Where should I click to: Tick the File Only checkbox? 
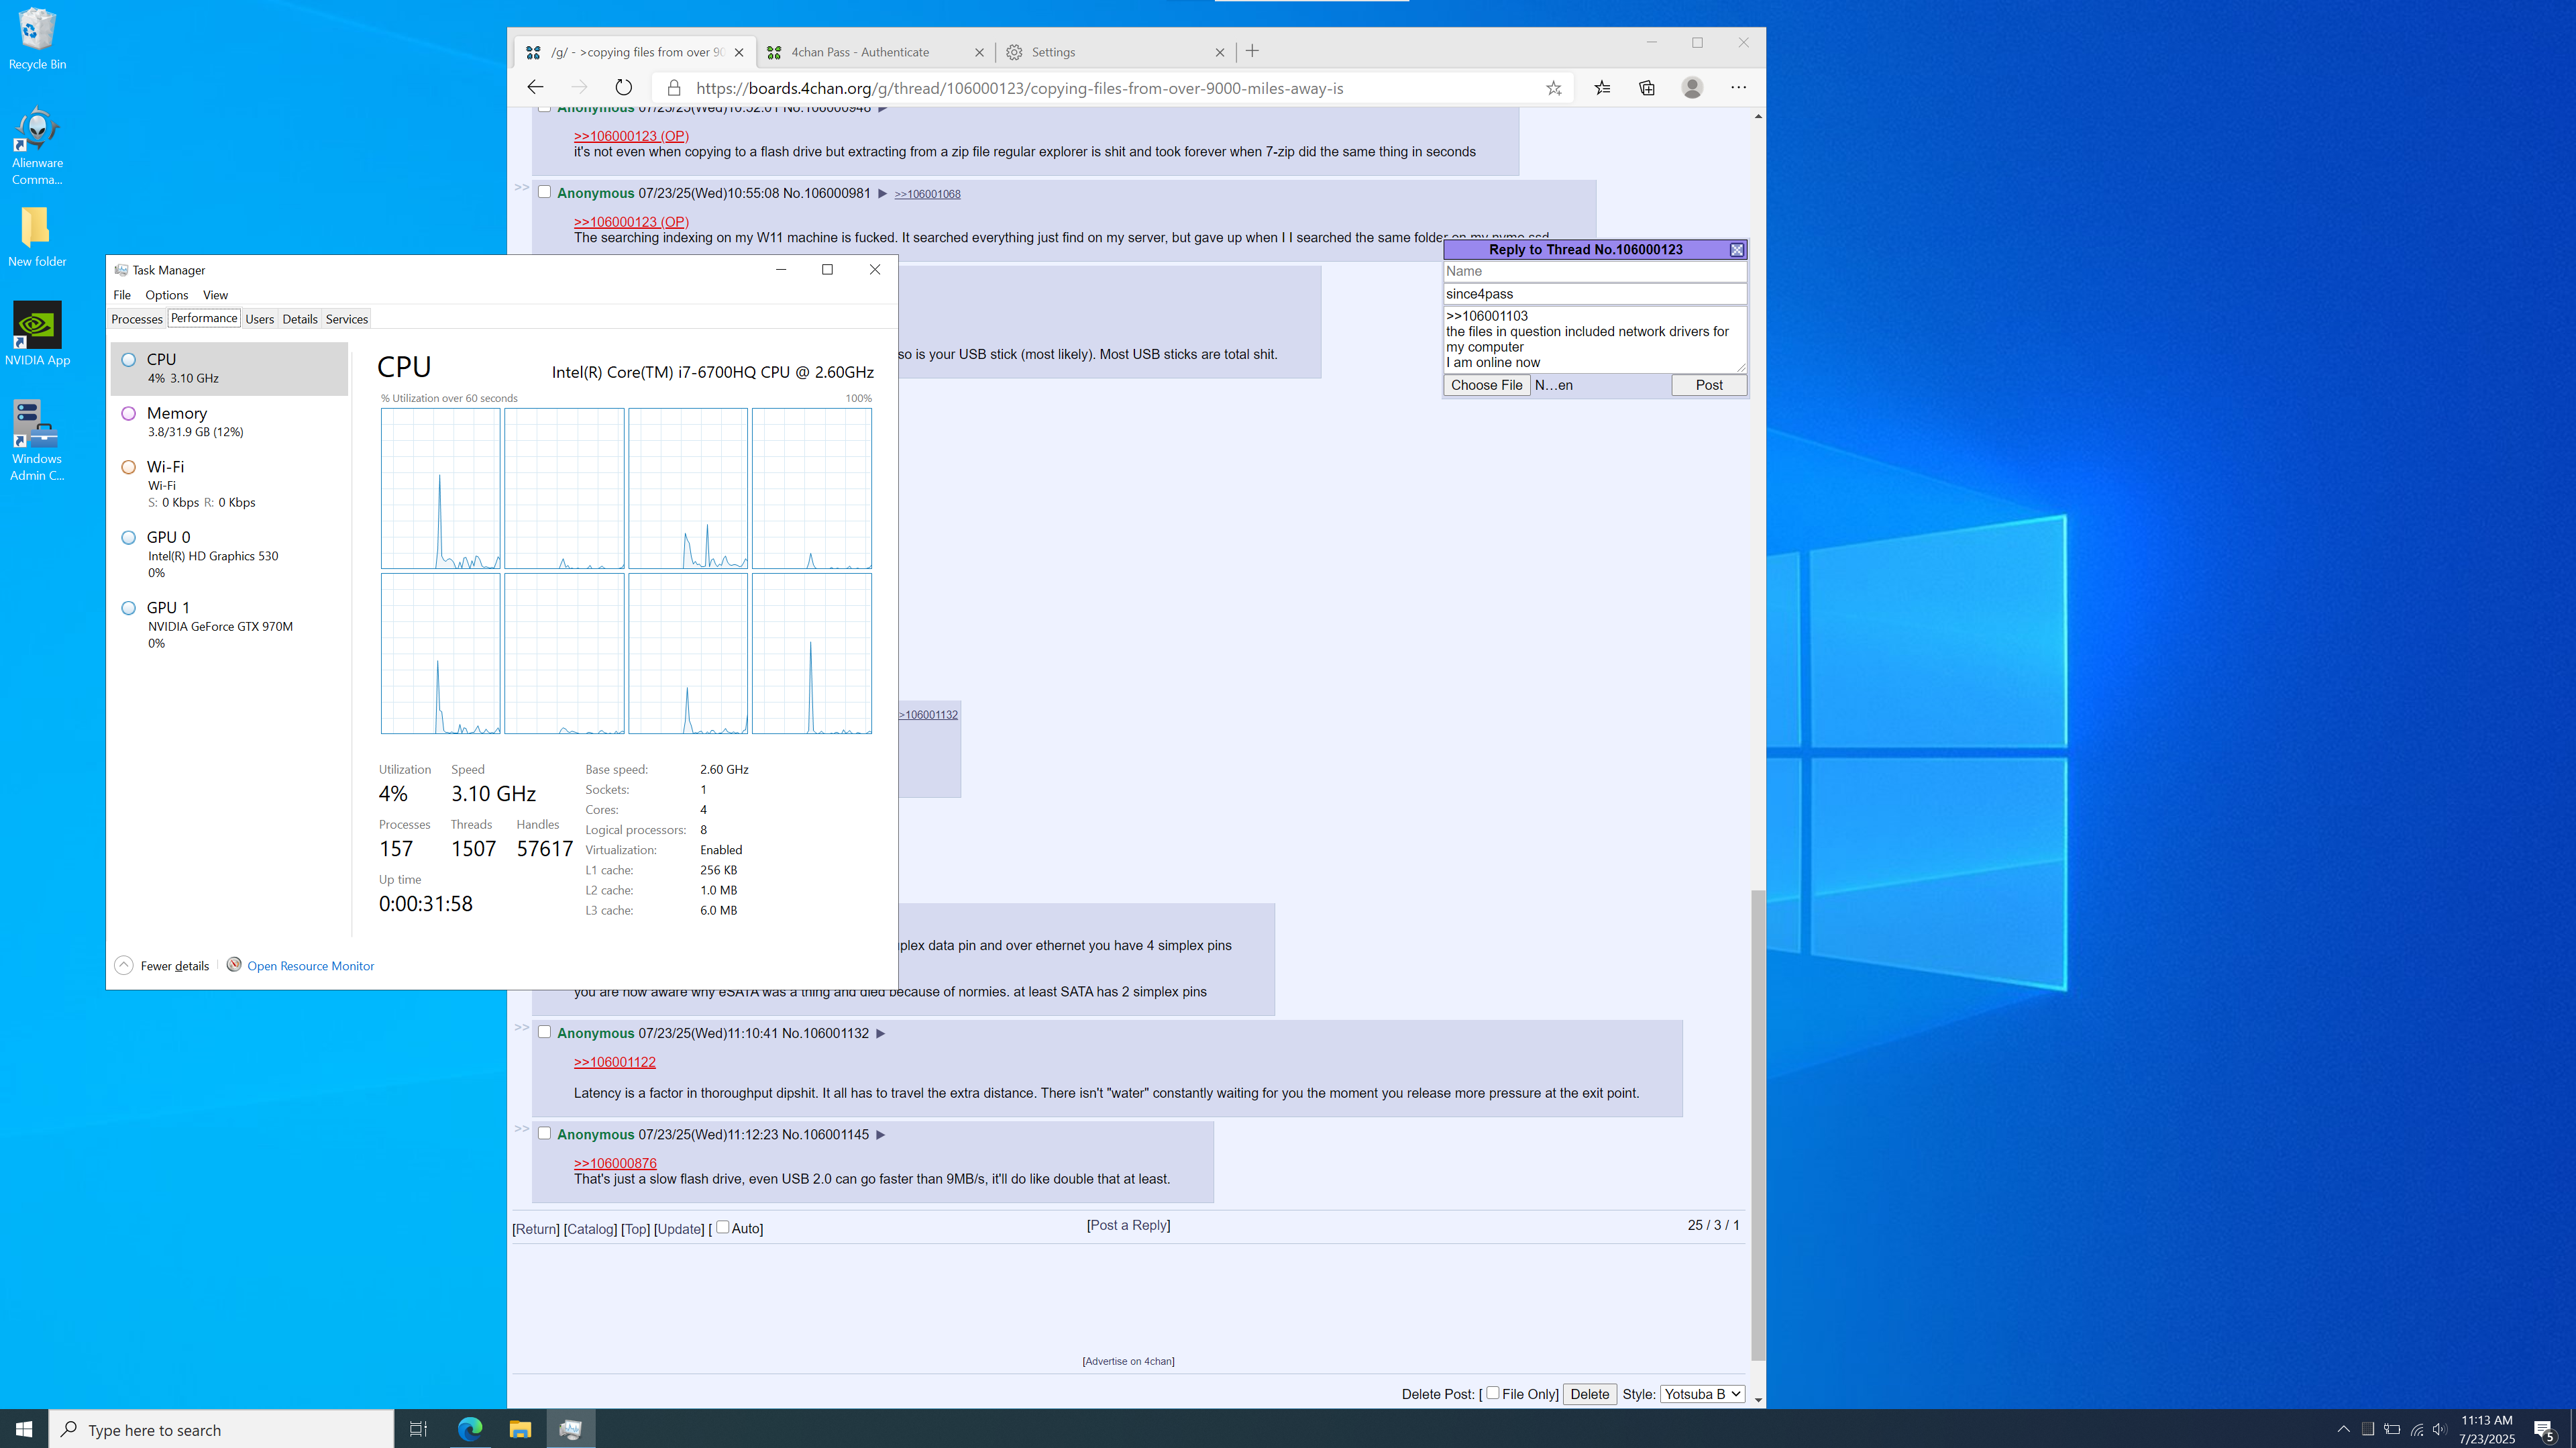[1492, 1392]
